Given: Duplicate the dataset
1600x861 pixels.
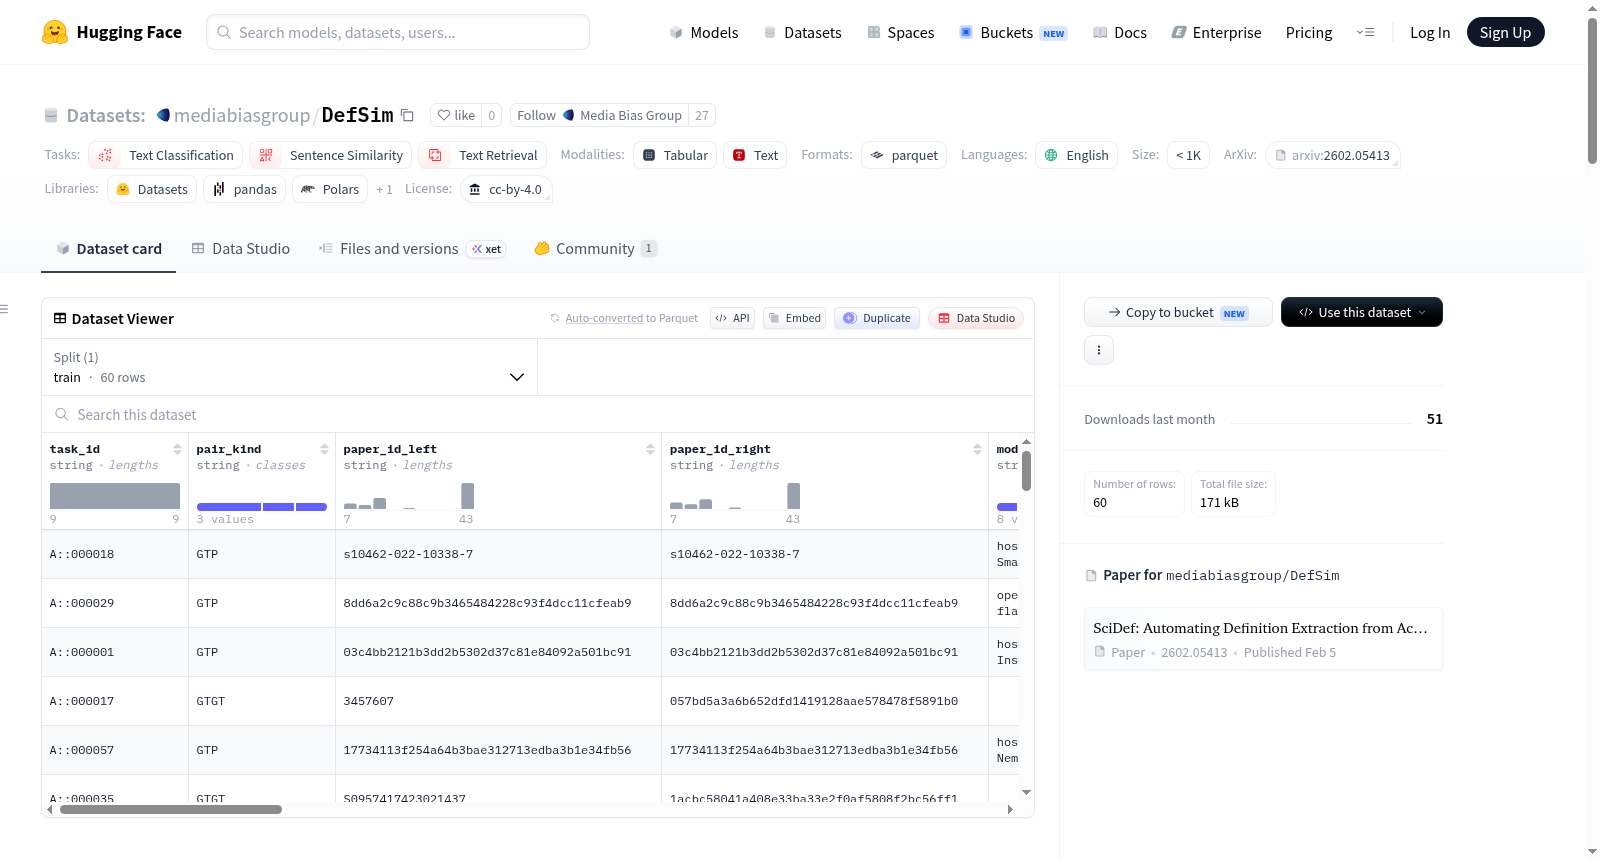Looking at the screenshot, I should pos(877,318).
